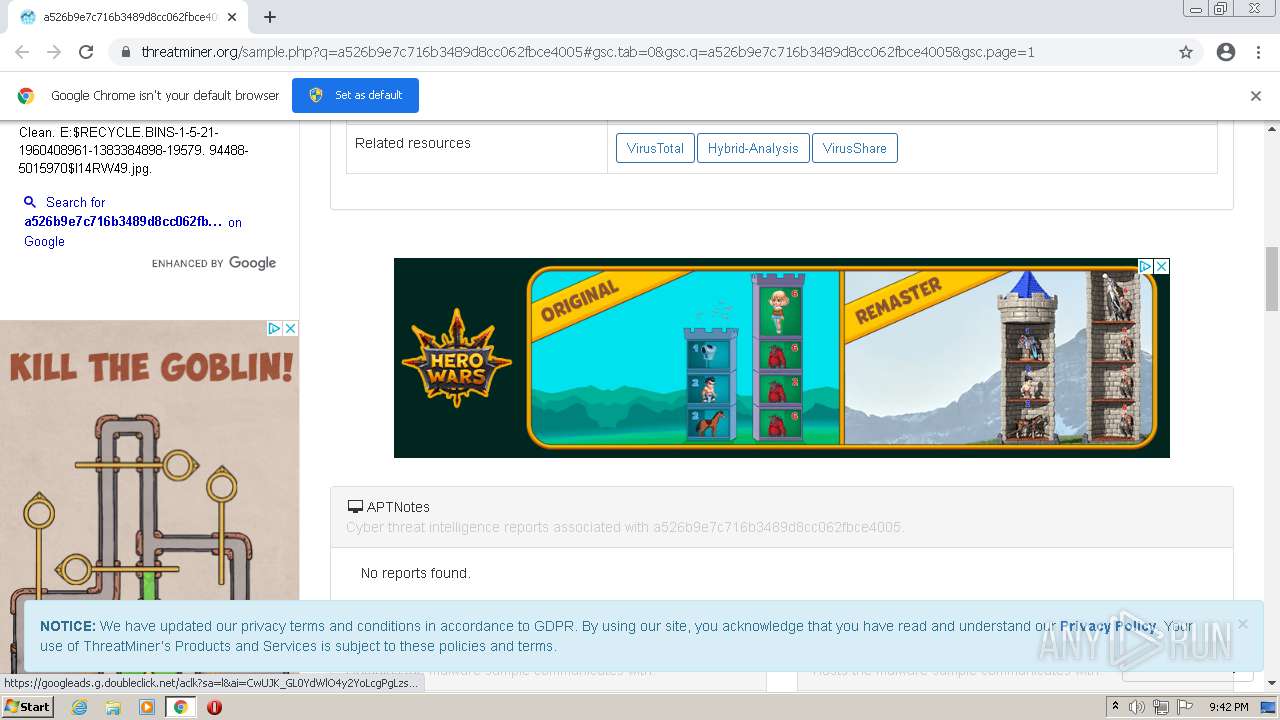The width and height of the screenshot is (1280, 720).
Task: Open the volume speaker tray icon
Action: tap(1137, 707)
